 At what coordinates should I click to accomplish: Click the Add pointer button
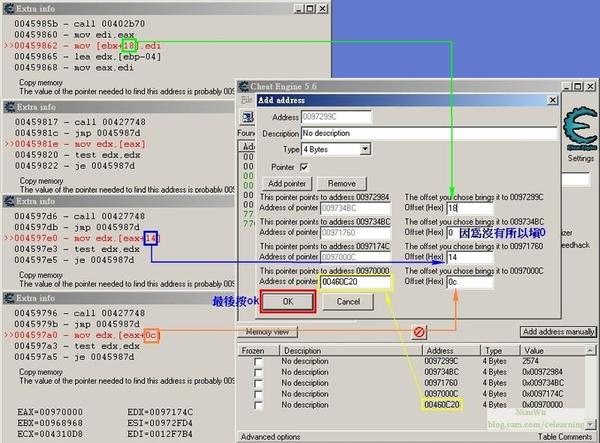coord(287,184)
